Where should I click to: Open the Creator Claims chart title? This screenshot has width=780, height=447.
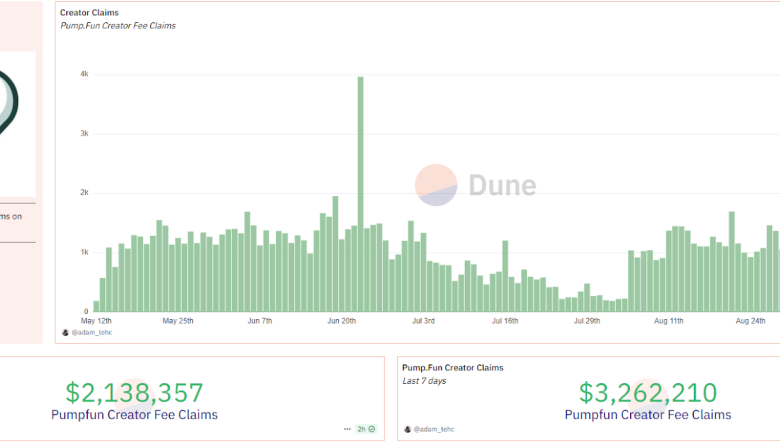[89, 13]
